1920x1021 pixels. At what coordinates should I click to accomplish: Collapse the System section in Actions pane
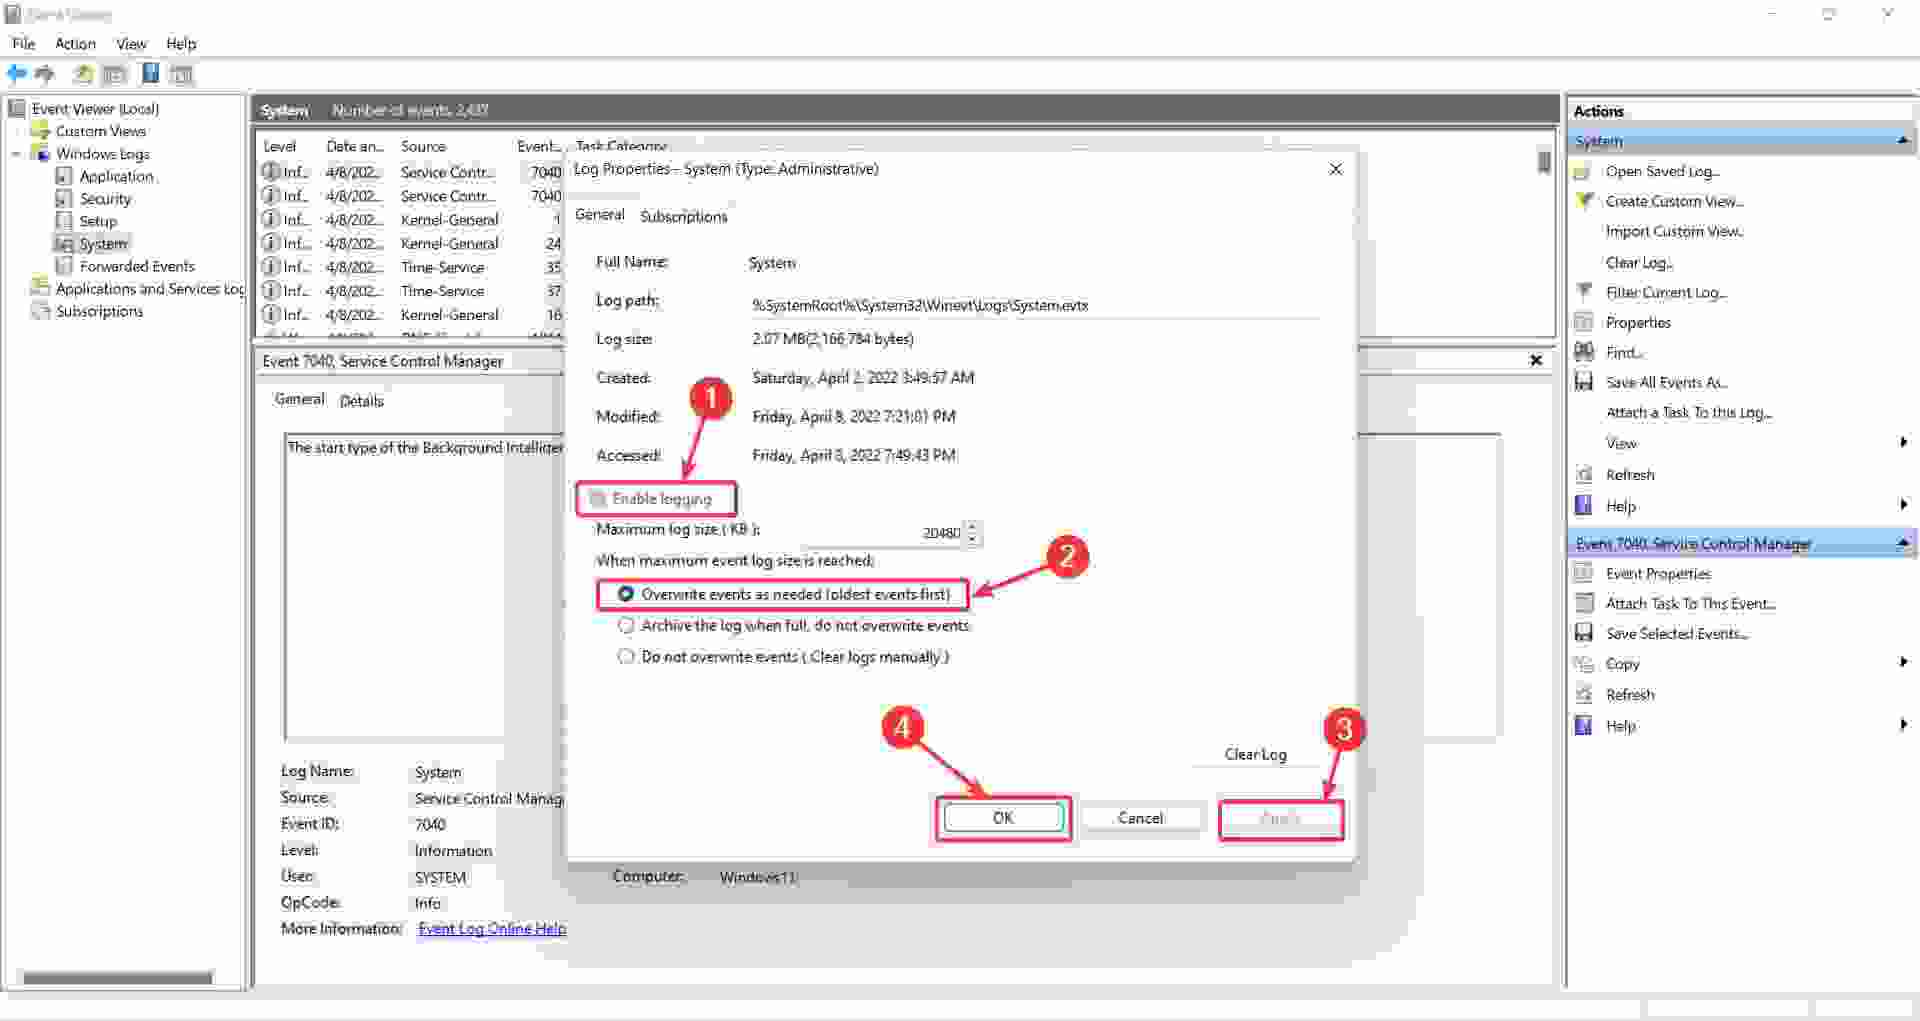pos(1903,141)
